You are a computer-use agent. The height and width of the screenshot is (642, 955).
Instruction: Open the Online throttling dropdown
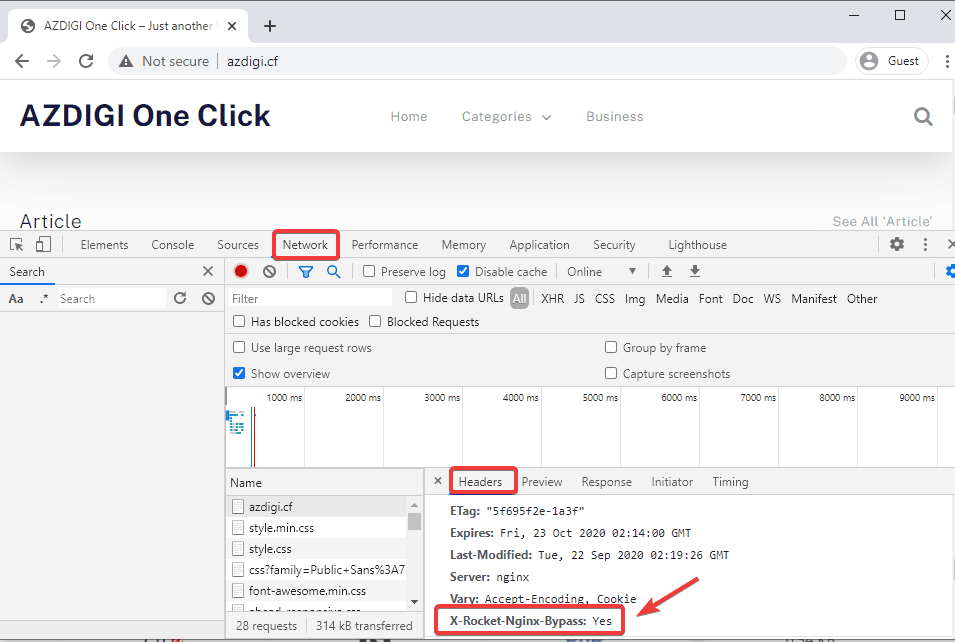602,271
